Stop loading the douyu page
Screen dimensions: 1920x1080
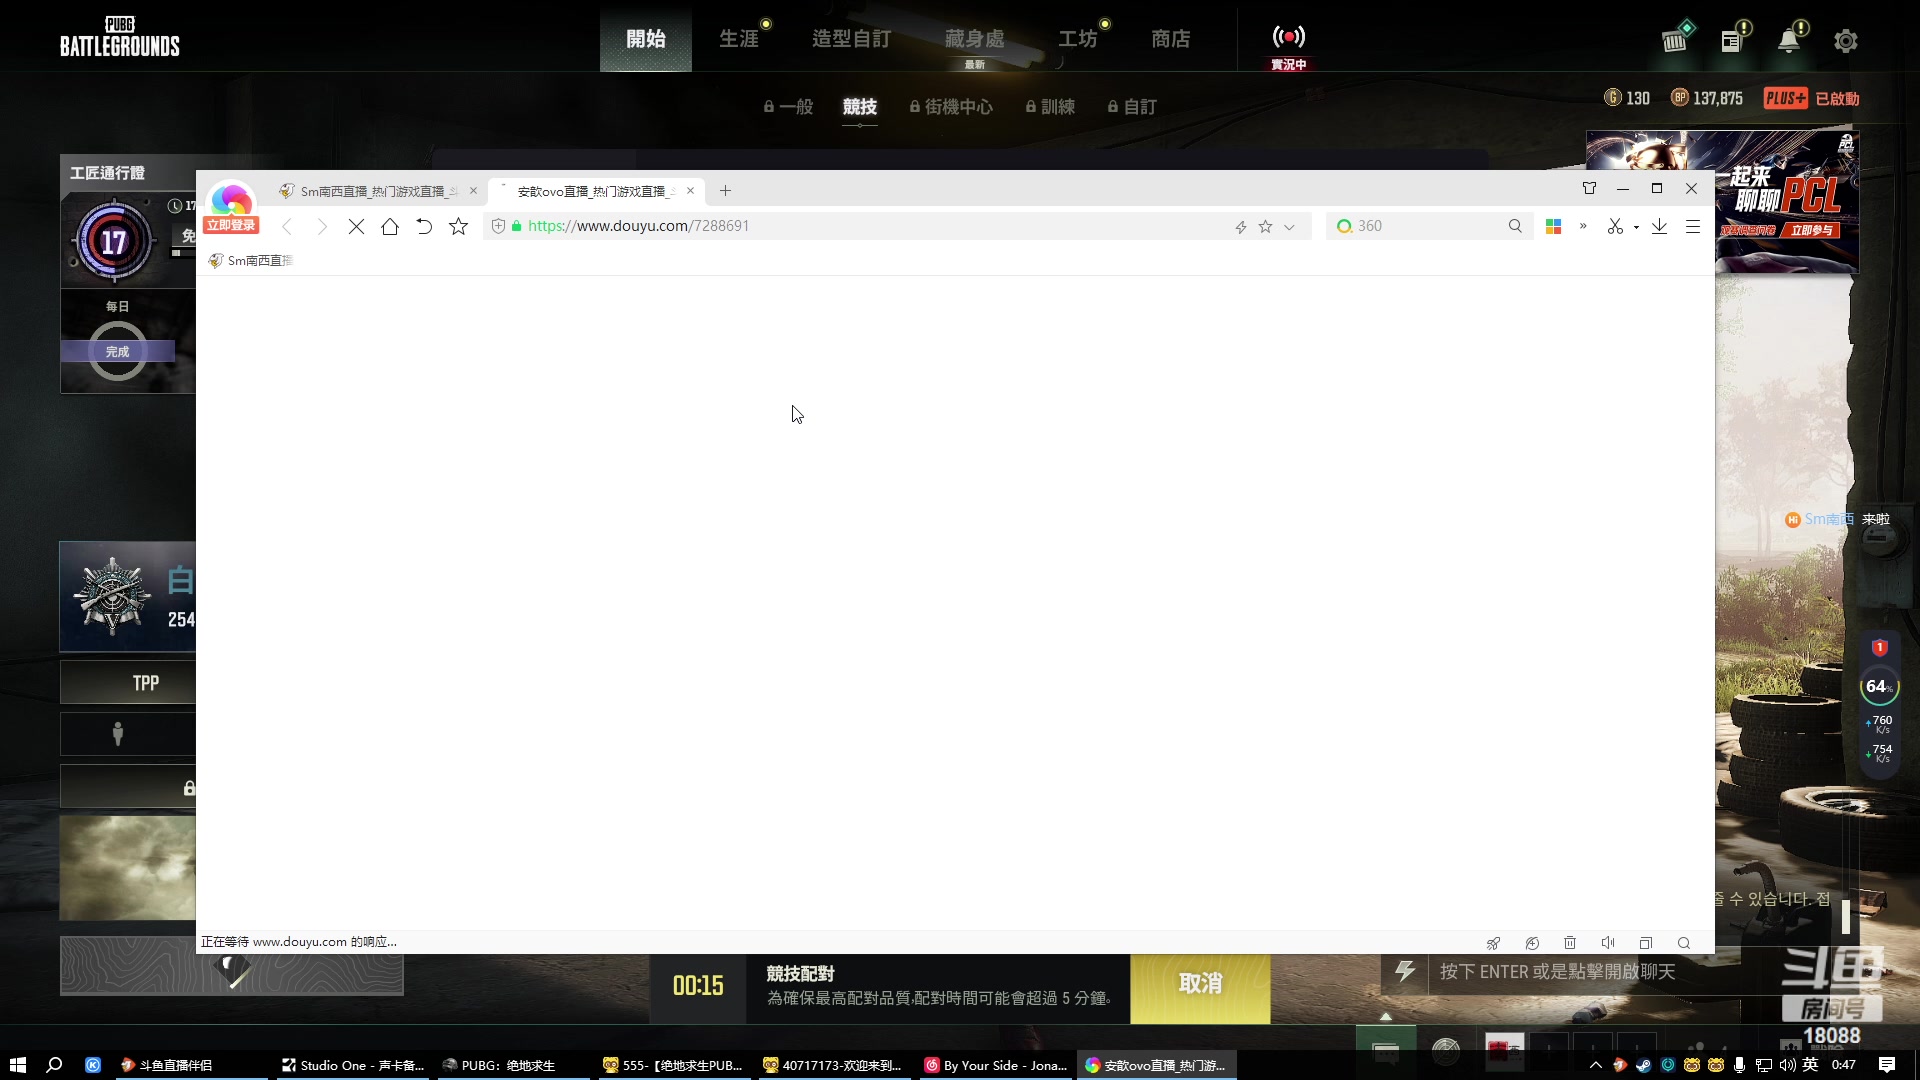click(x=356, y=227)
